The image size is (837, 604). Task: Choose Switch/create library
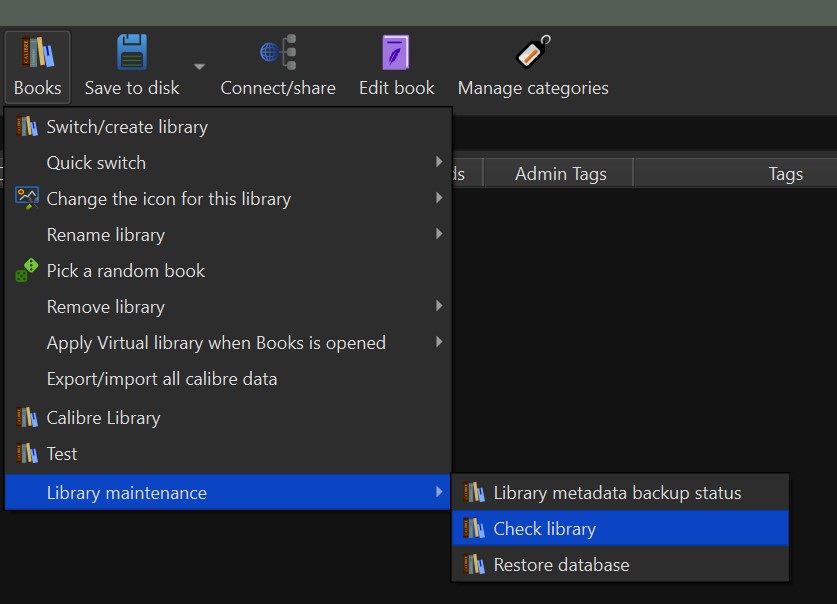(127, 127)
